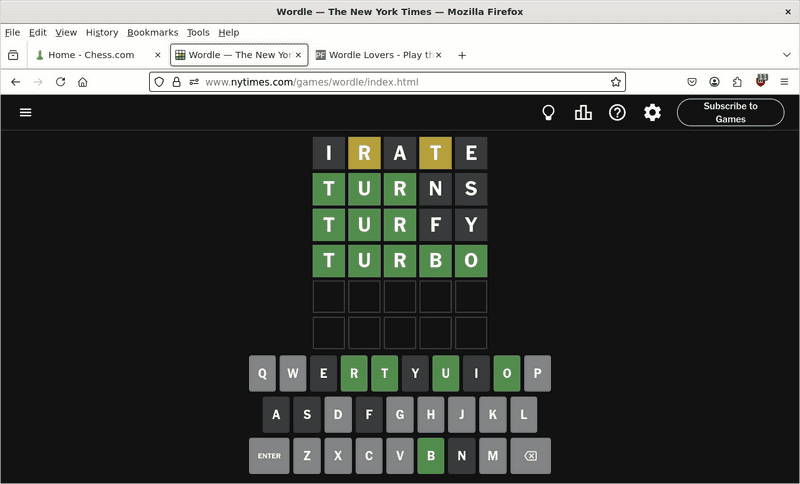This screenshot has height=484, width=800.
Task: Tap the G key on Wordle keyboard
Action: (x=400, y=415)
